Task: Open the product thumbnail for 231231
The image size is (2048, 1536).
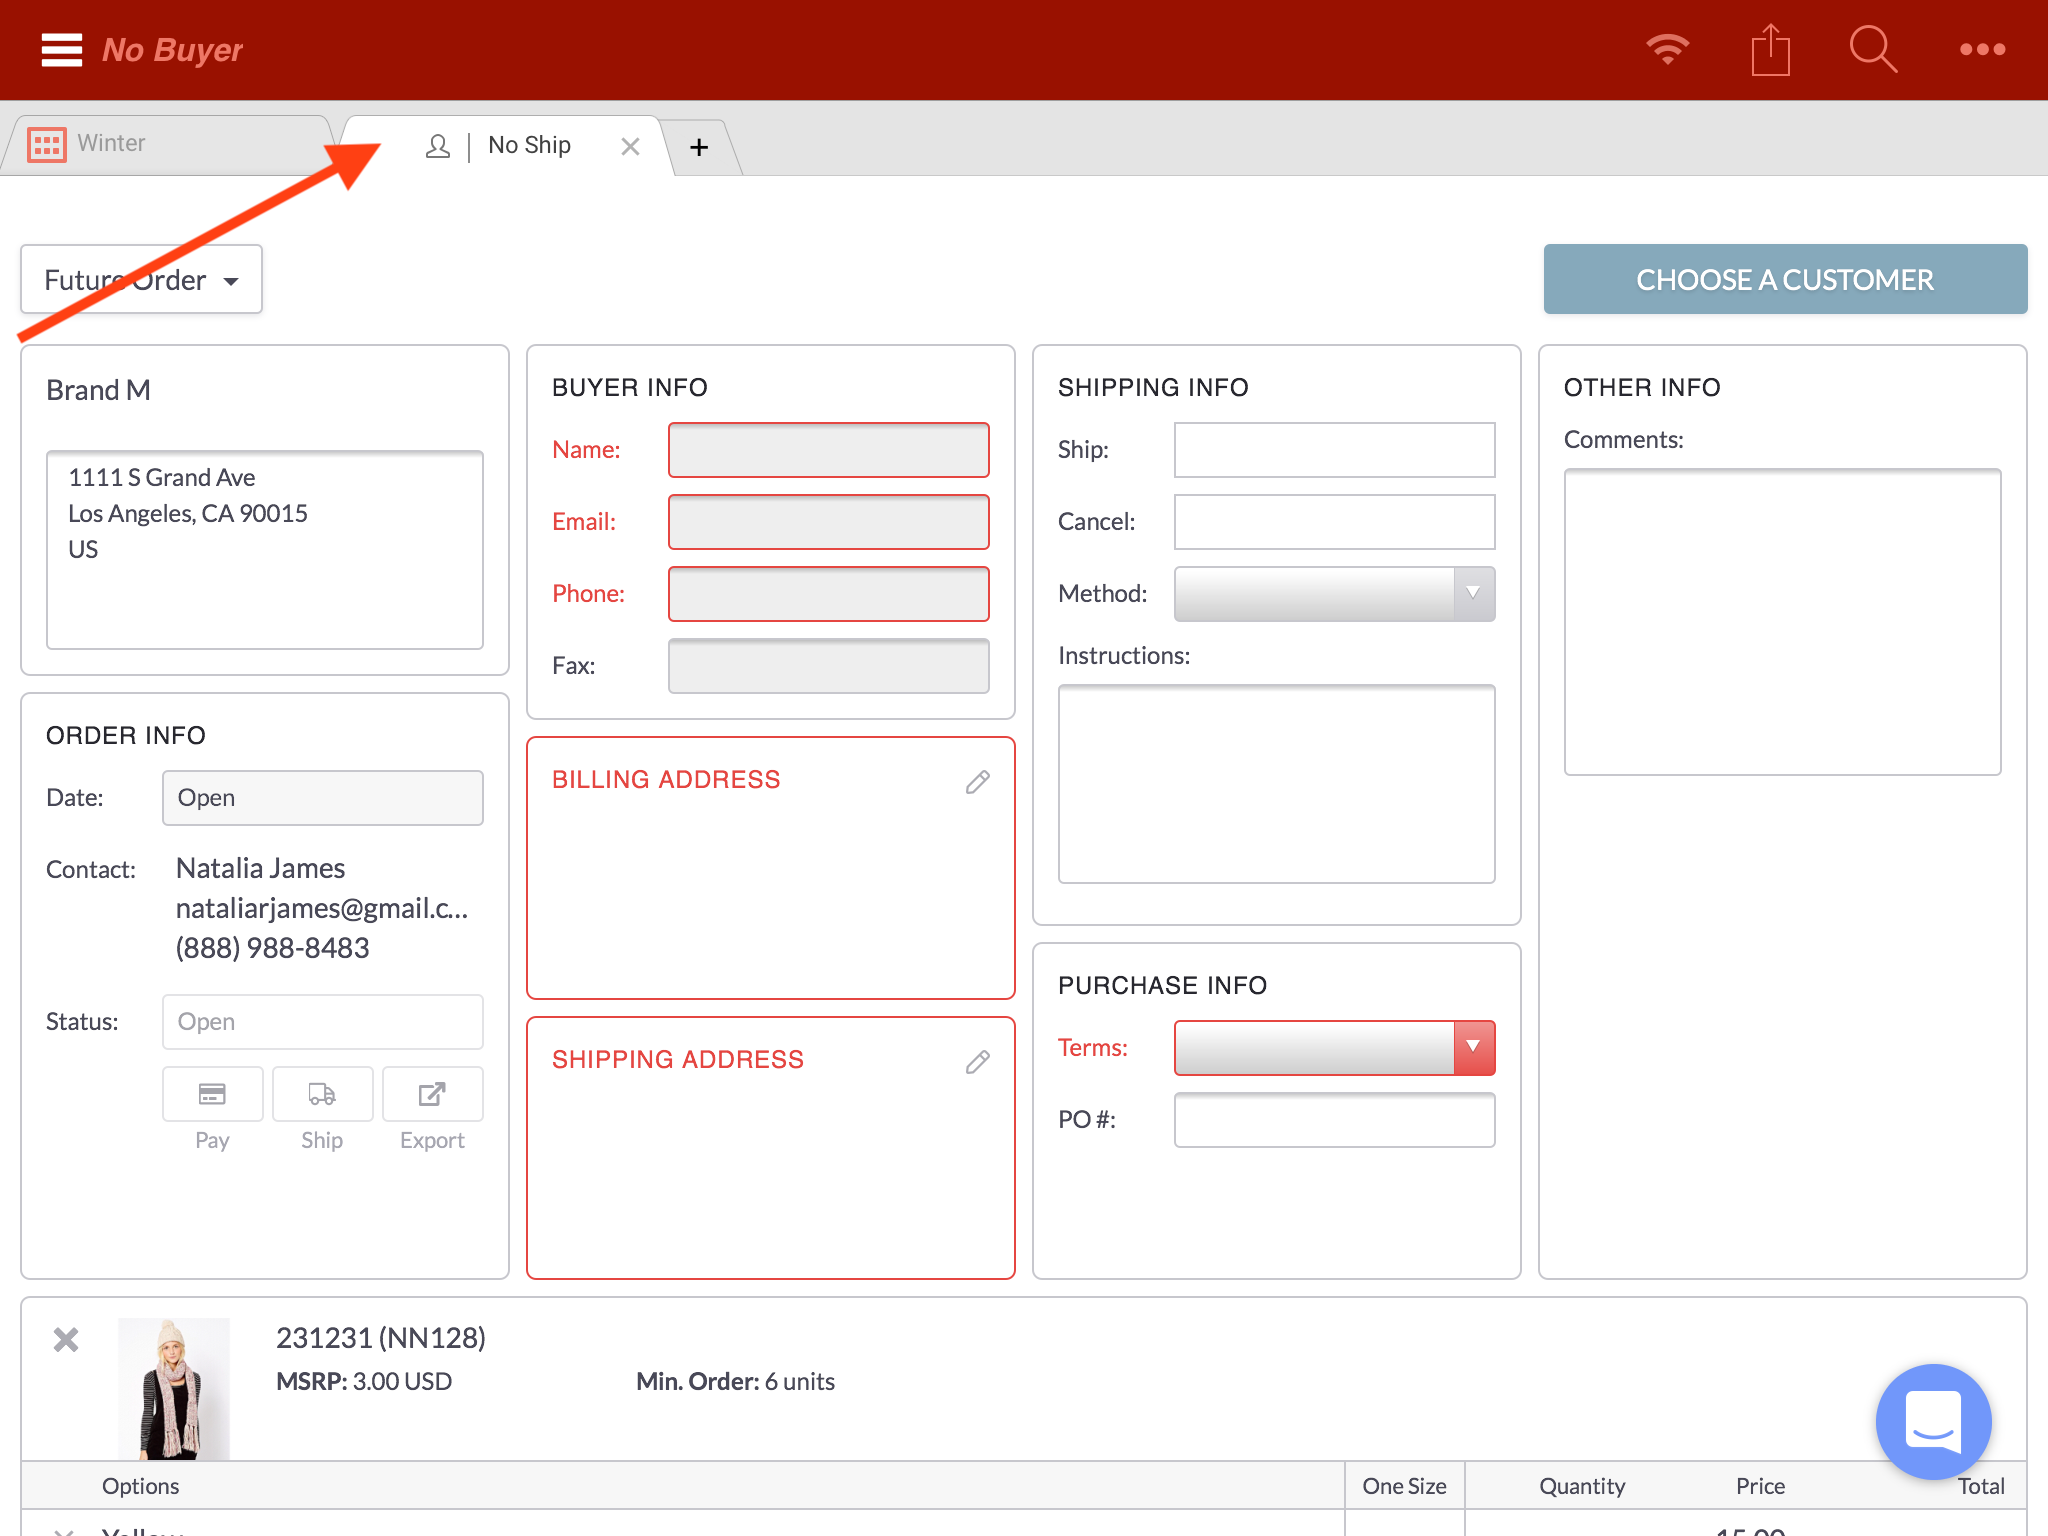Action: tap(174, 1388)
